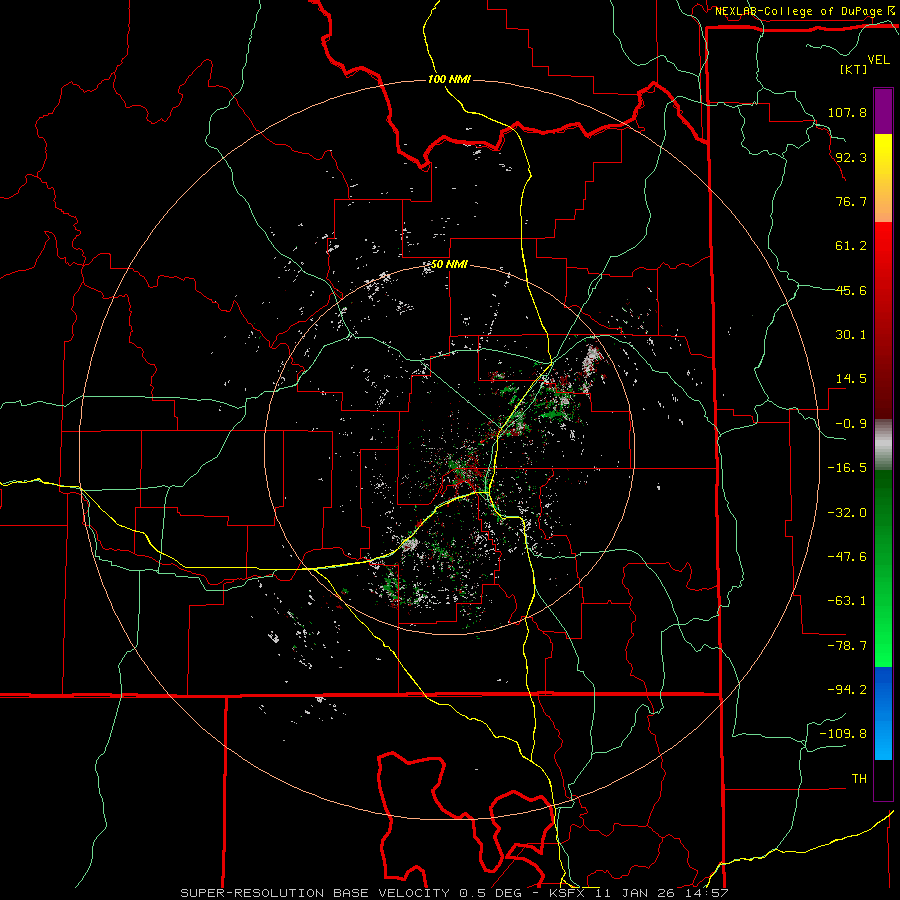
Task: Click the 61.2 legend value
Action: pyautogui.click(x=851, y=246)
